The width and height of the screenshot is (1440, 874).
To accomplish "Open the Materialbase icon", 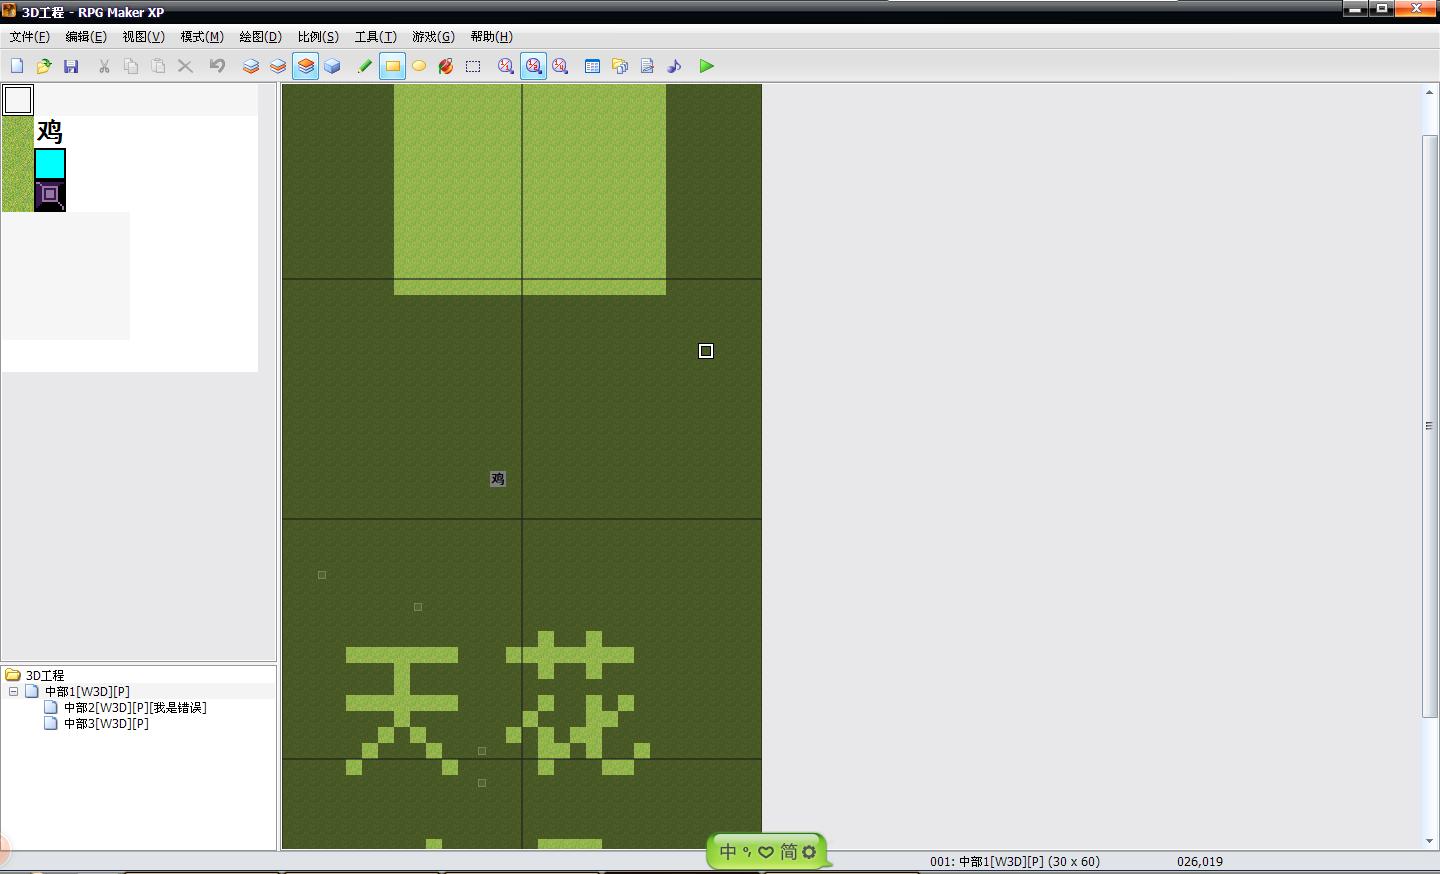I will [x=620, y=66].
